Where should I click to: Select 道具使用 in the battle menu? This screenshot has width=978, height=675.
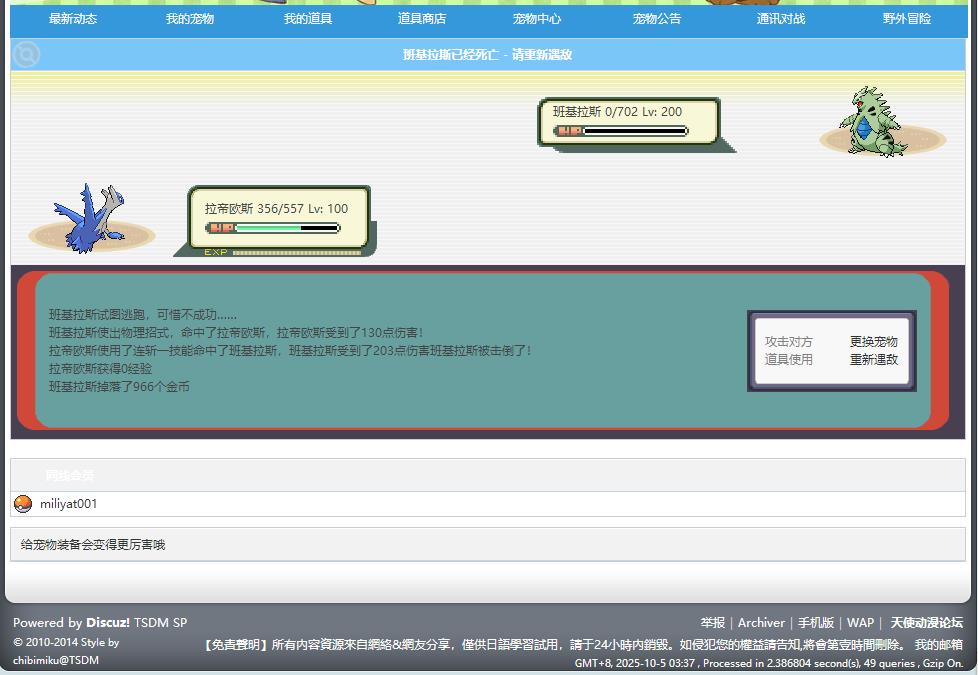click(x=789, y=359)
